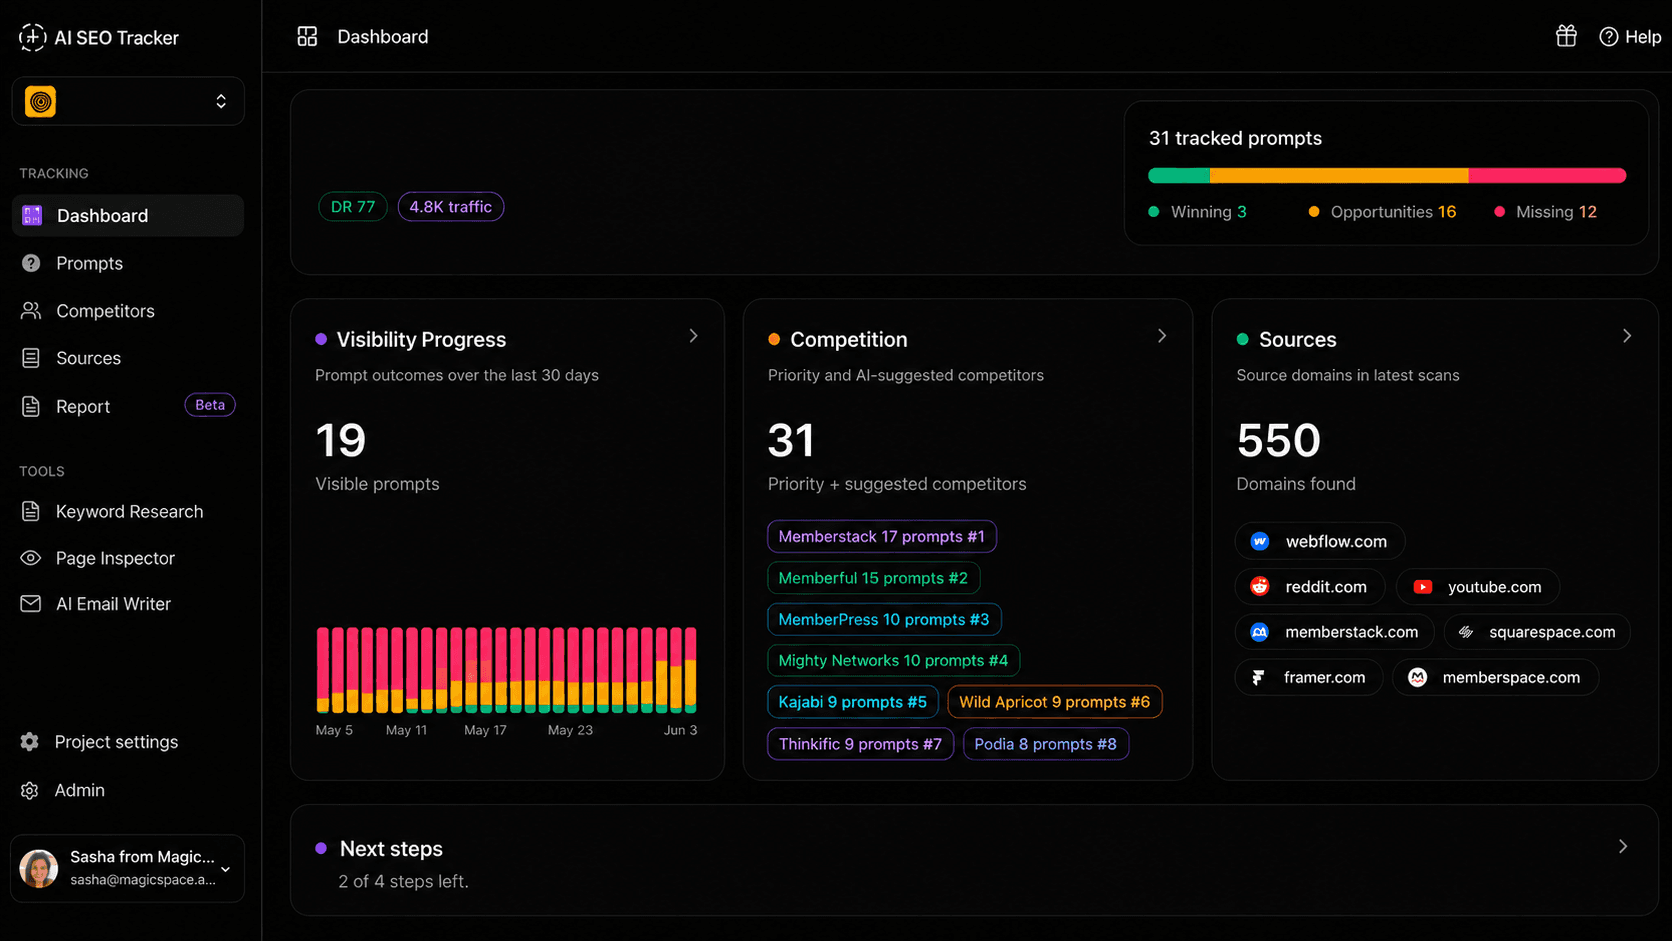The image size is (1672, 941).
Task: Select the Memberful 15 prompts #2 tag
Action: [873, 578]
